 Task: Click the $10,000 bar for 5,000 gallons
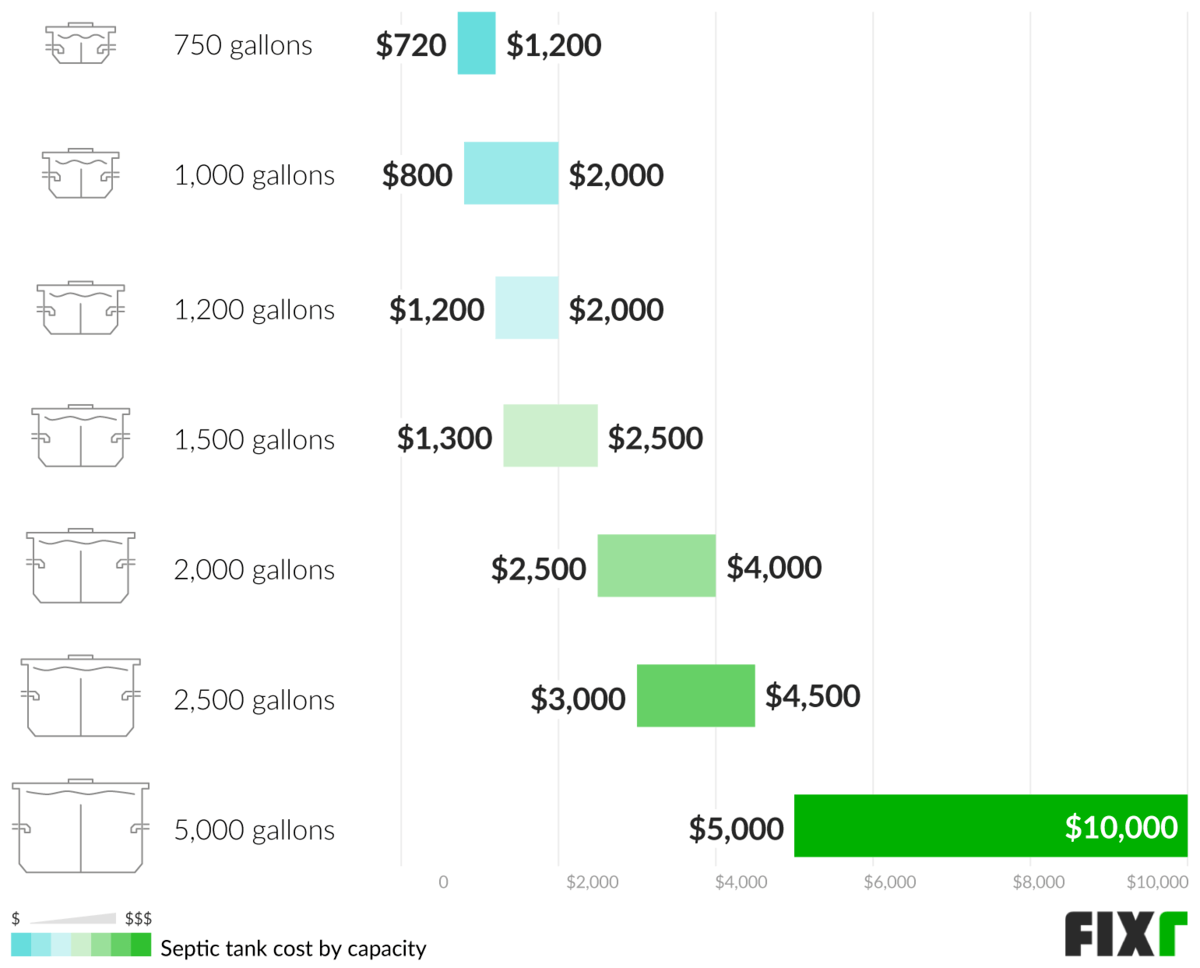(990, 826)
